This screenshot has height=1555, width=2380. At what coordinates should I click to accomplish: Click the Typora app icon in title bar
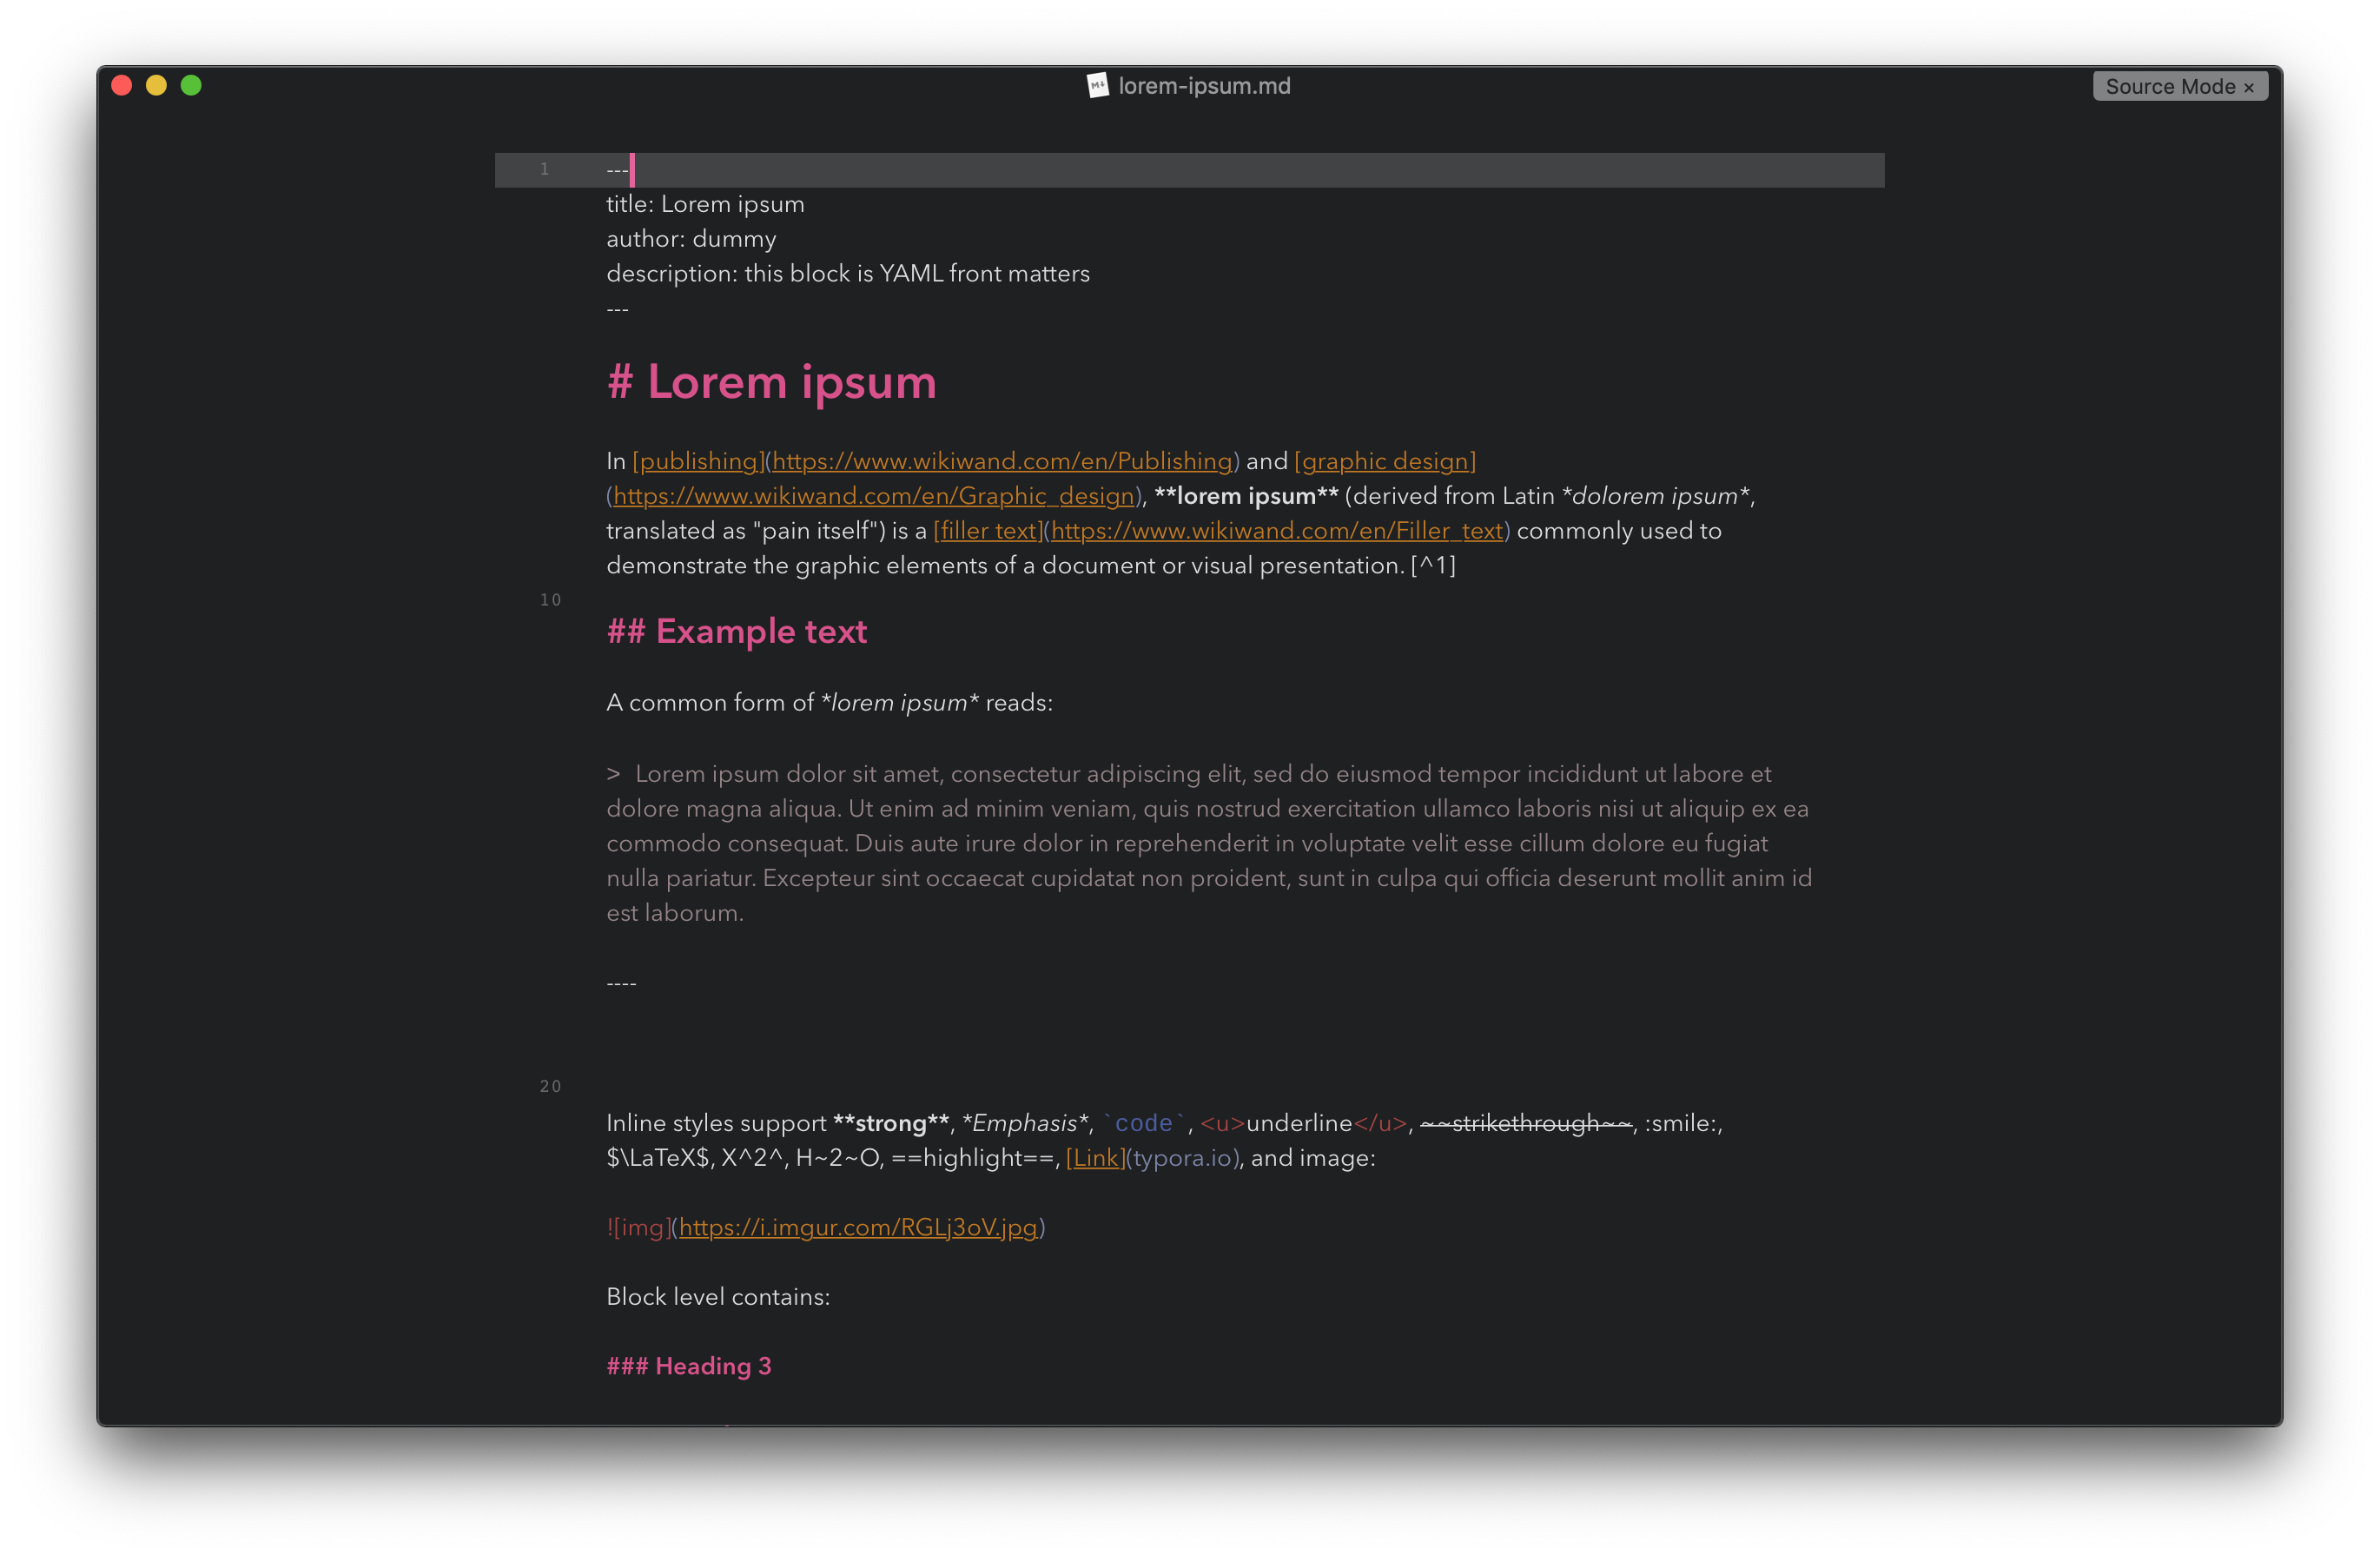(1093, 85)
